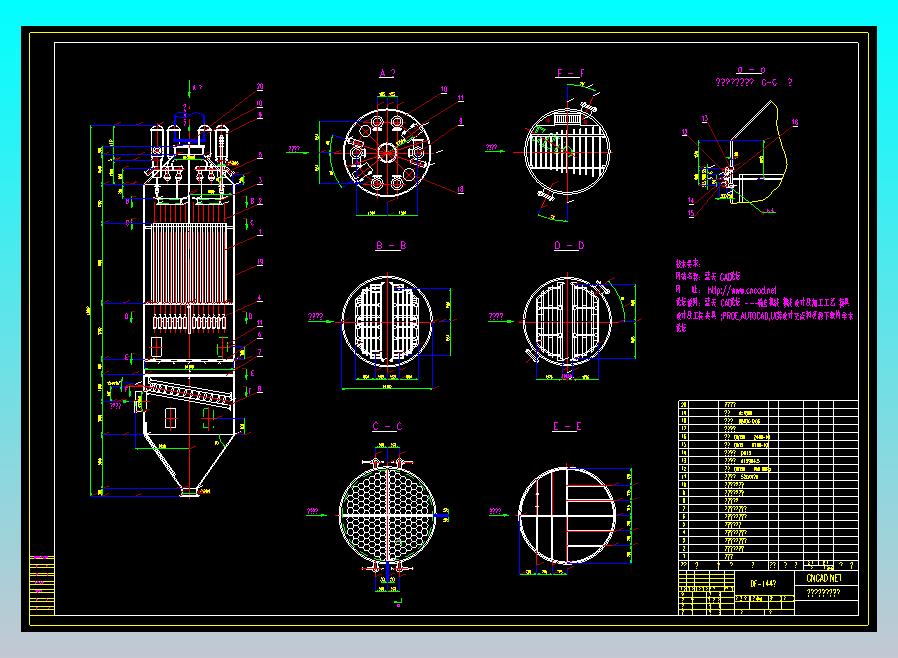Select the revision table at bottom-left border
This screenshot has height=658, width=898.
42,585
